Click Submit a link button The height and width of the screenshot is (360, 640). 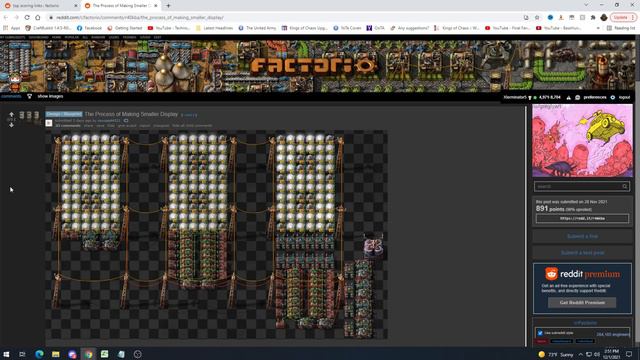click(582, 236)
